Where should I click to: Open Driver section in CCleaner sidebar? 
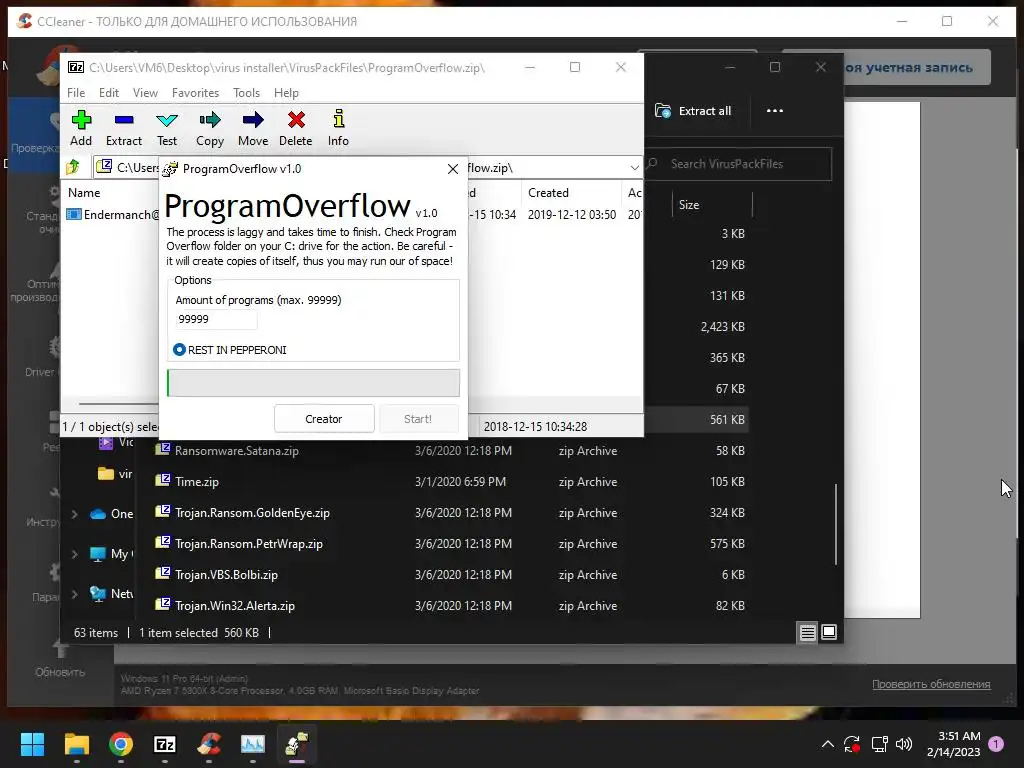[40, 358]
